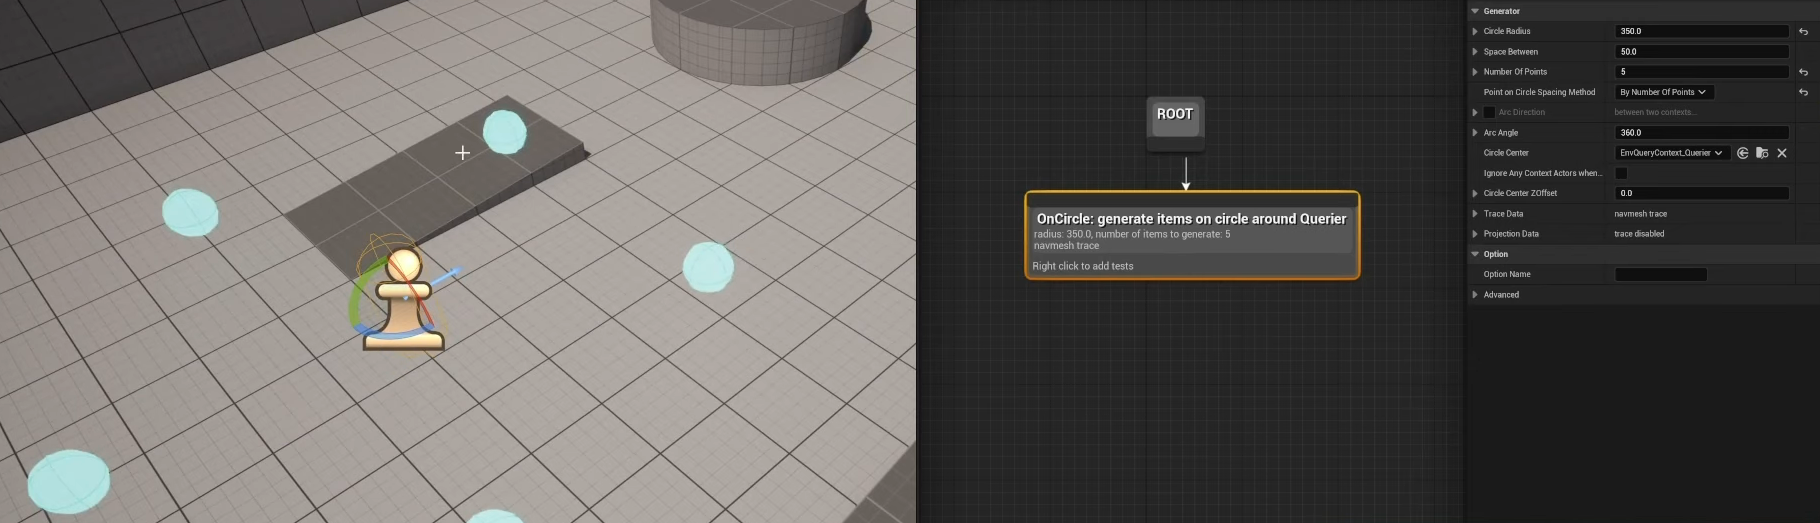Use selected asset for Circle Center
This screenshot has height=523, width=1820.
pos(1743,153)
